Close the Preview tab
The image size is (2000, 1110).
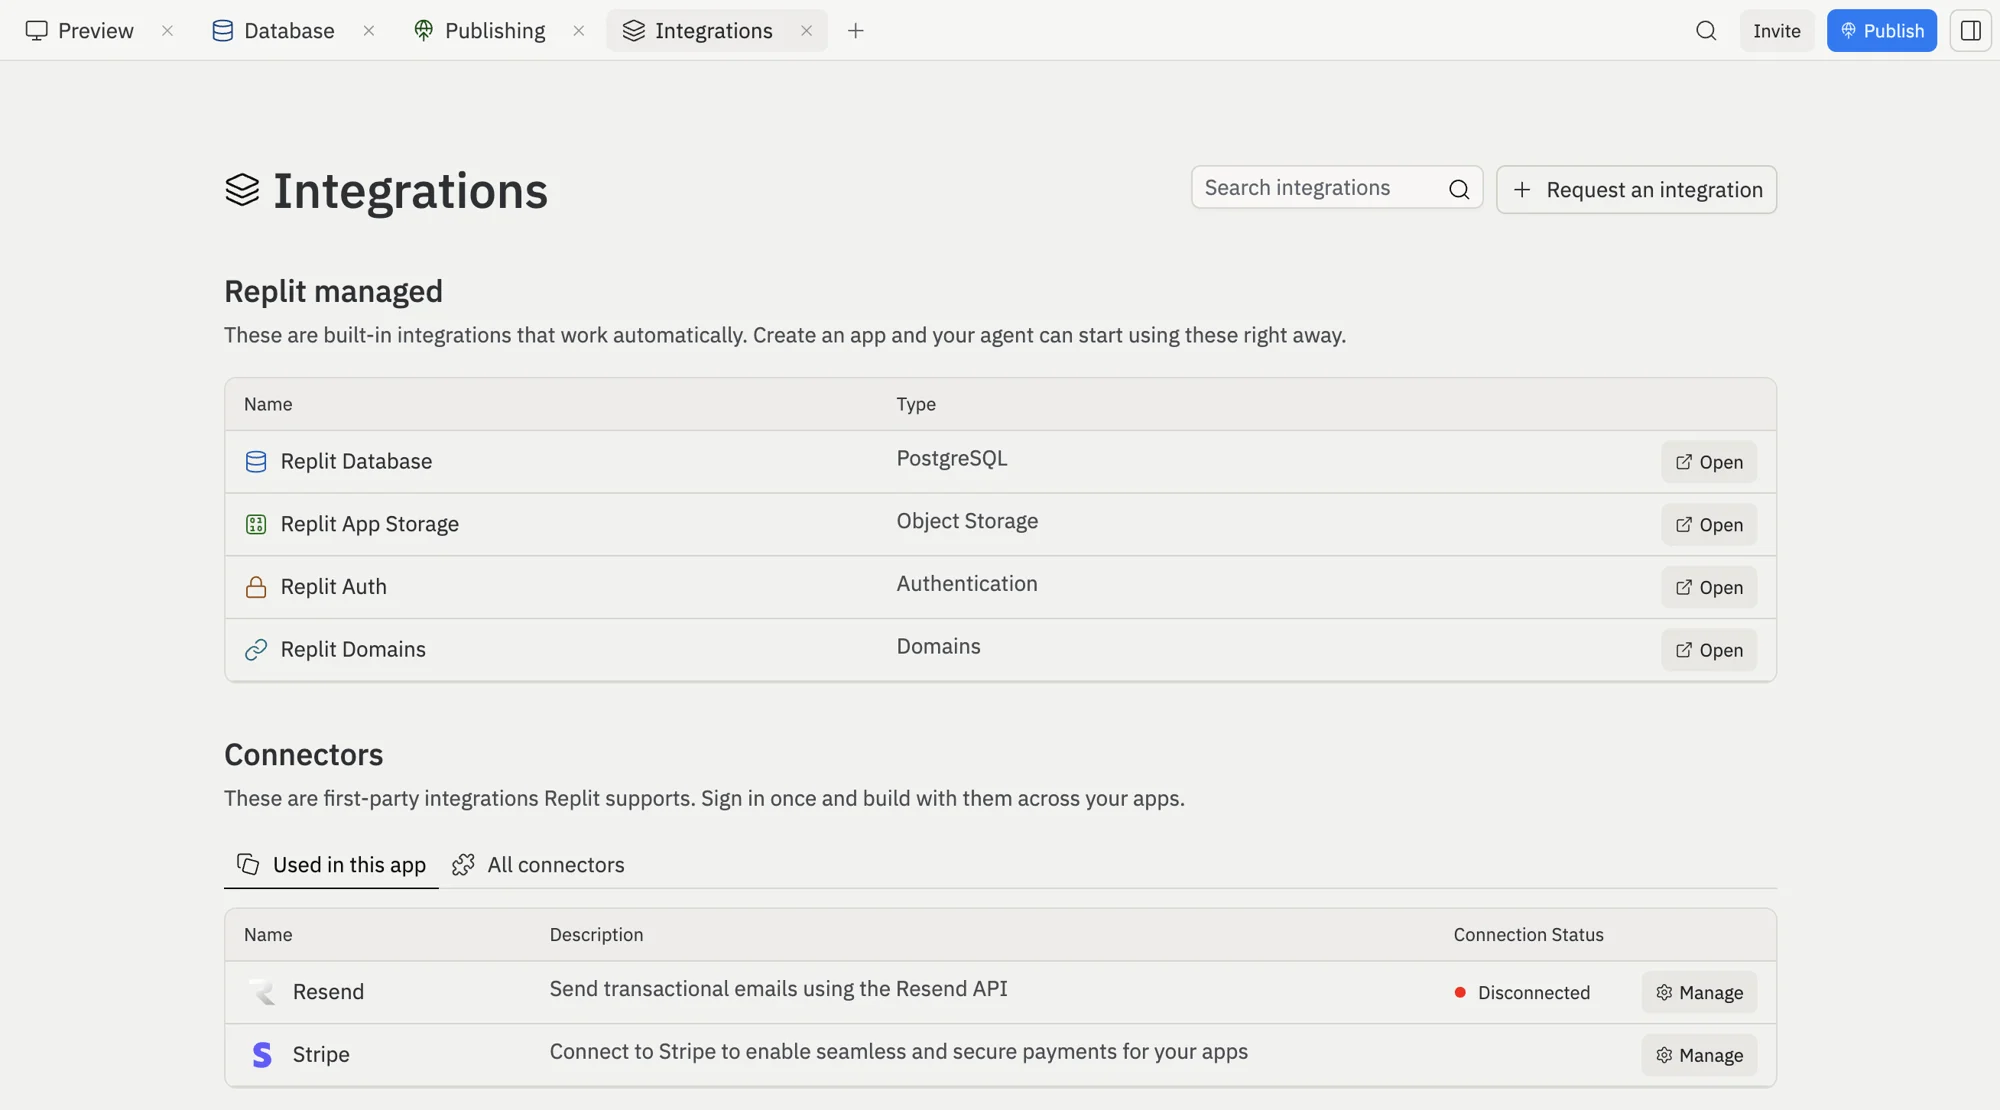[x=168, y=31]
